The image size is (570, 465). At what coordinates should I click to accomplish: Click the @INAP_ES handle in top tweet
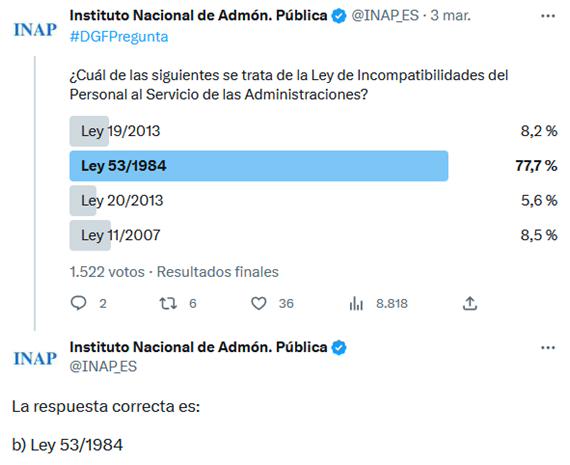pos(385,16)
